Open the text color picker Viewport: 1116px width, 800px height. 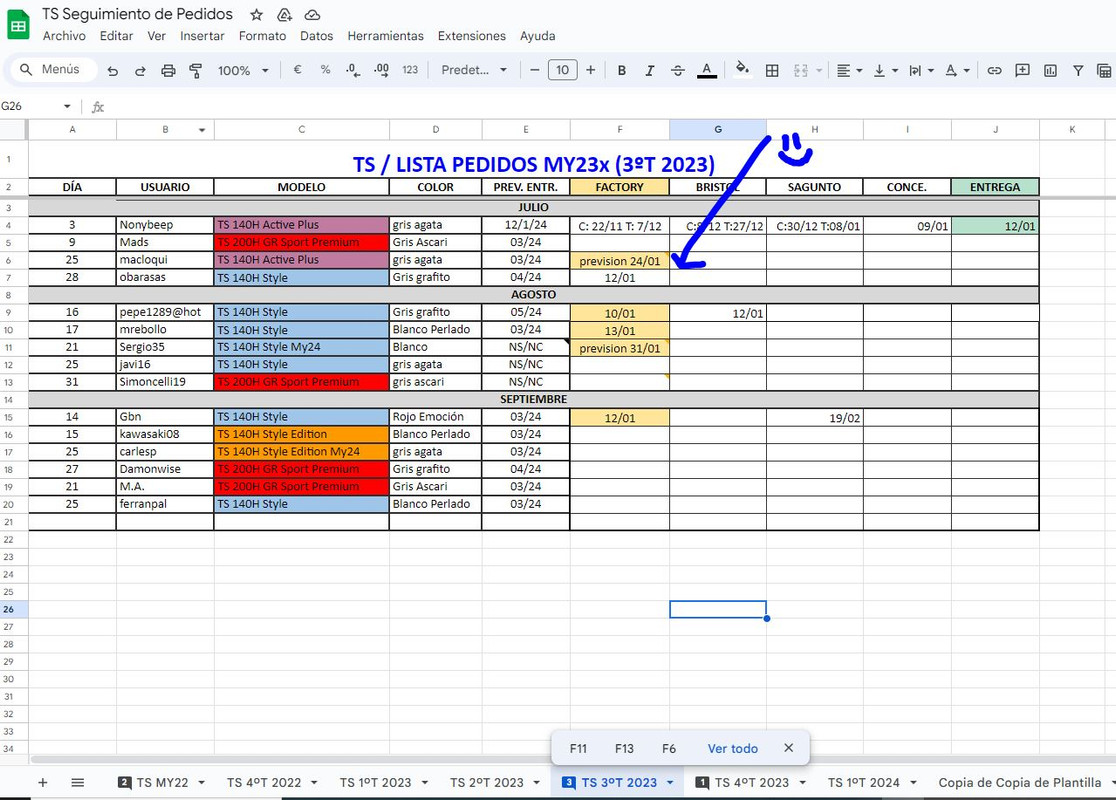pos(706,70)
